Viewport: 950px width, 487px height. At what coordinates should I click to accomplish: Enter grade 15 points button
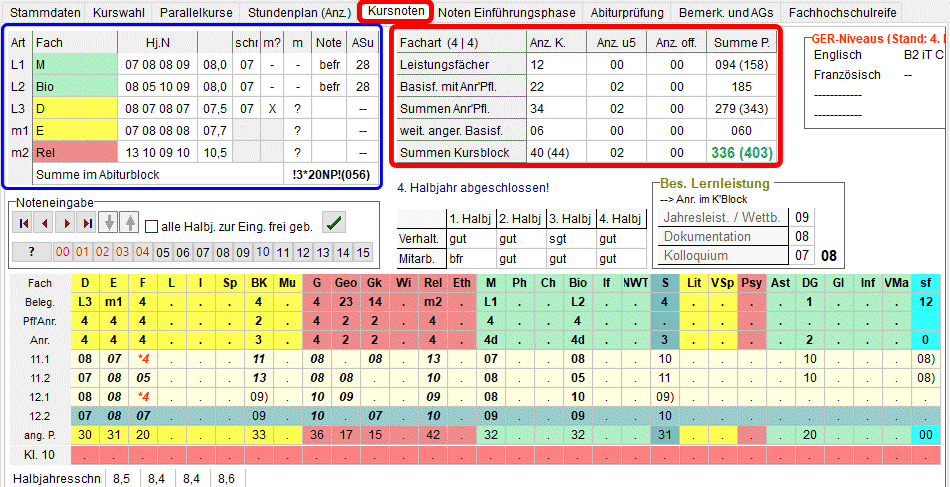(363, 252)
